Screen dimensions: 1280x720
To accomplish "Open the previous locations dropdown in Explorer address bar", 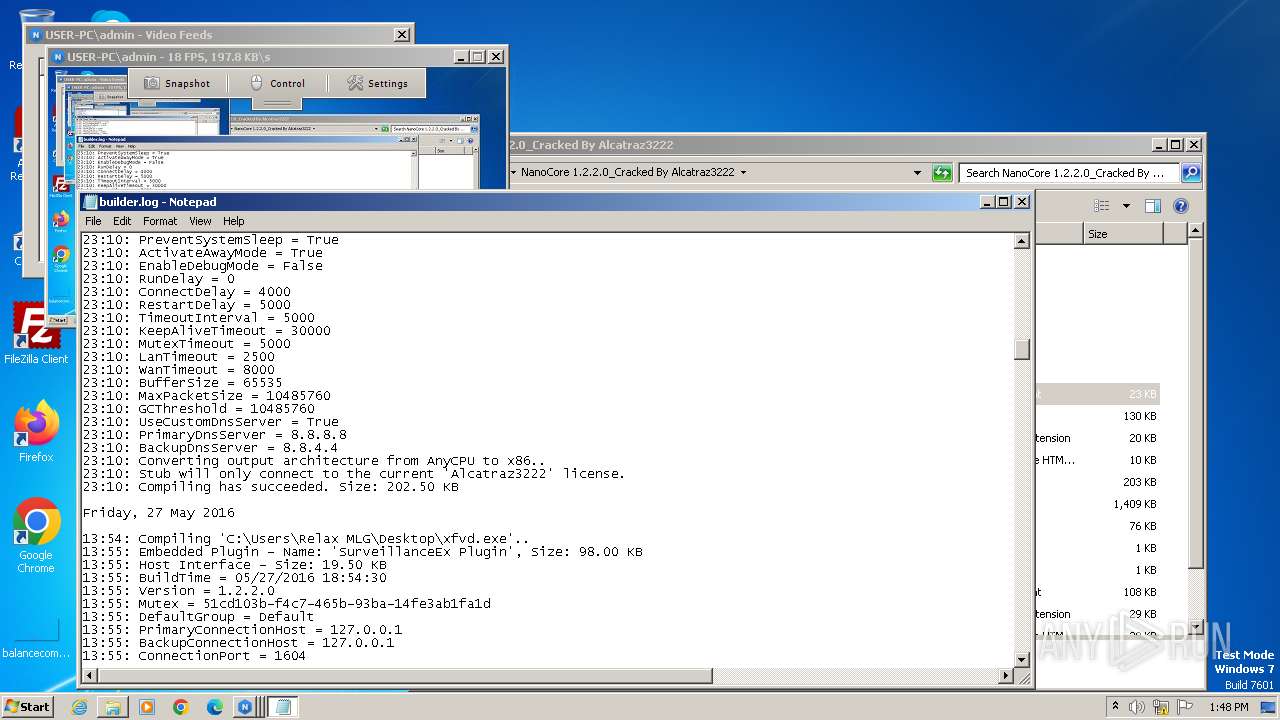I will coord(917,173).
